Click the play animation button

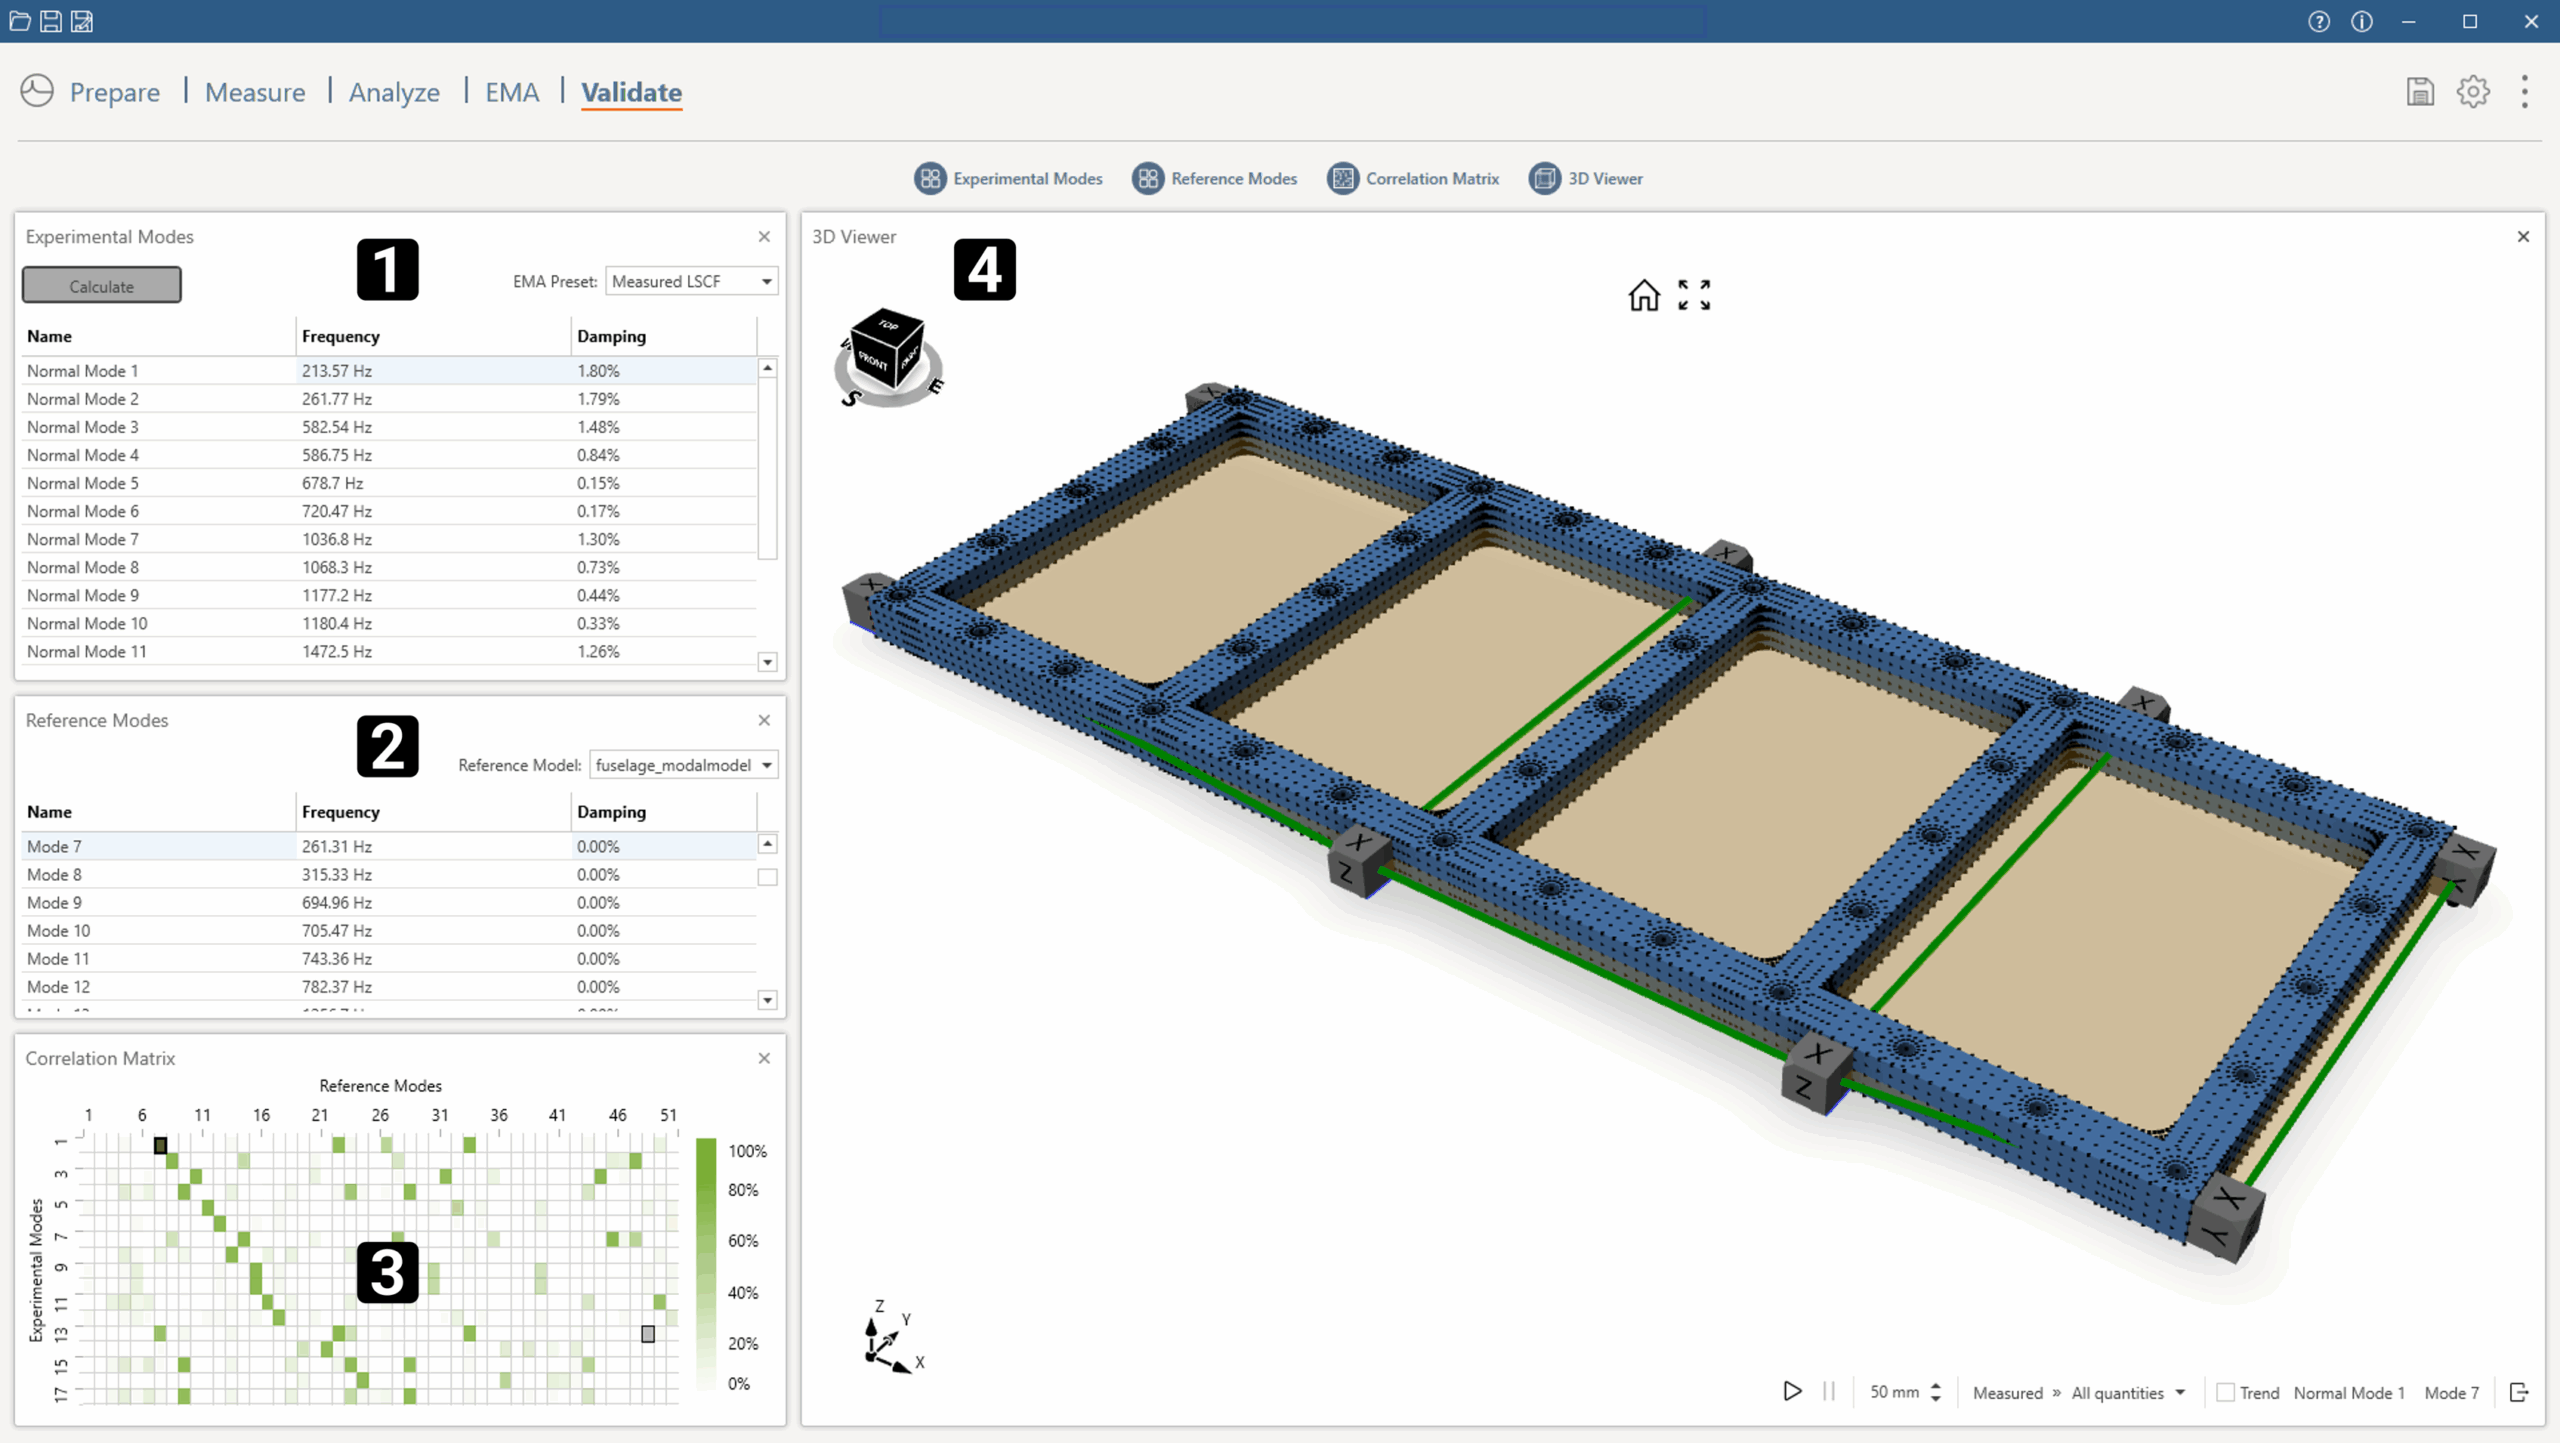(x=1792, y=1391)
